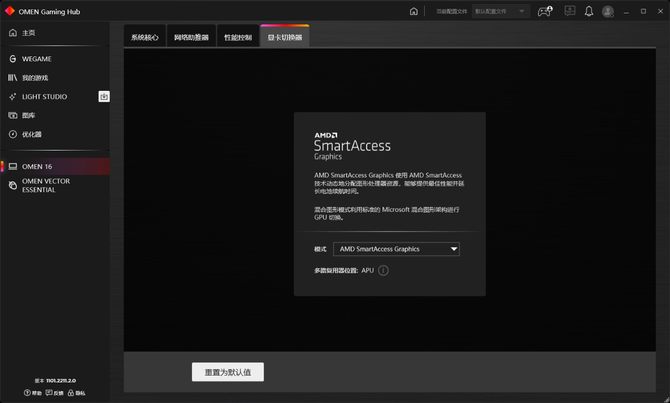The image size is (670, 403).
Task: Open 隐私 privacy link at bottom left
Action: [76, 393]
